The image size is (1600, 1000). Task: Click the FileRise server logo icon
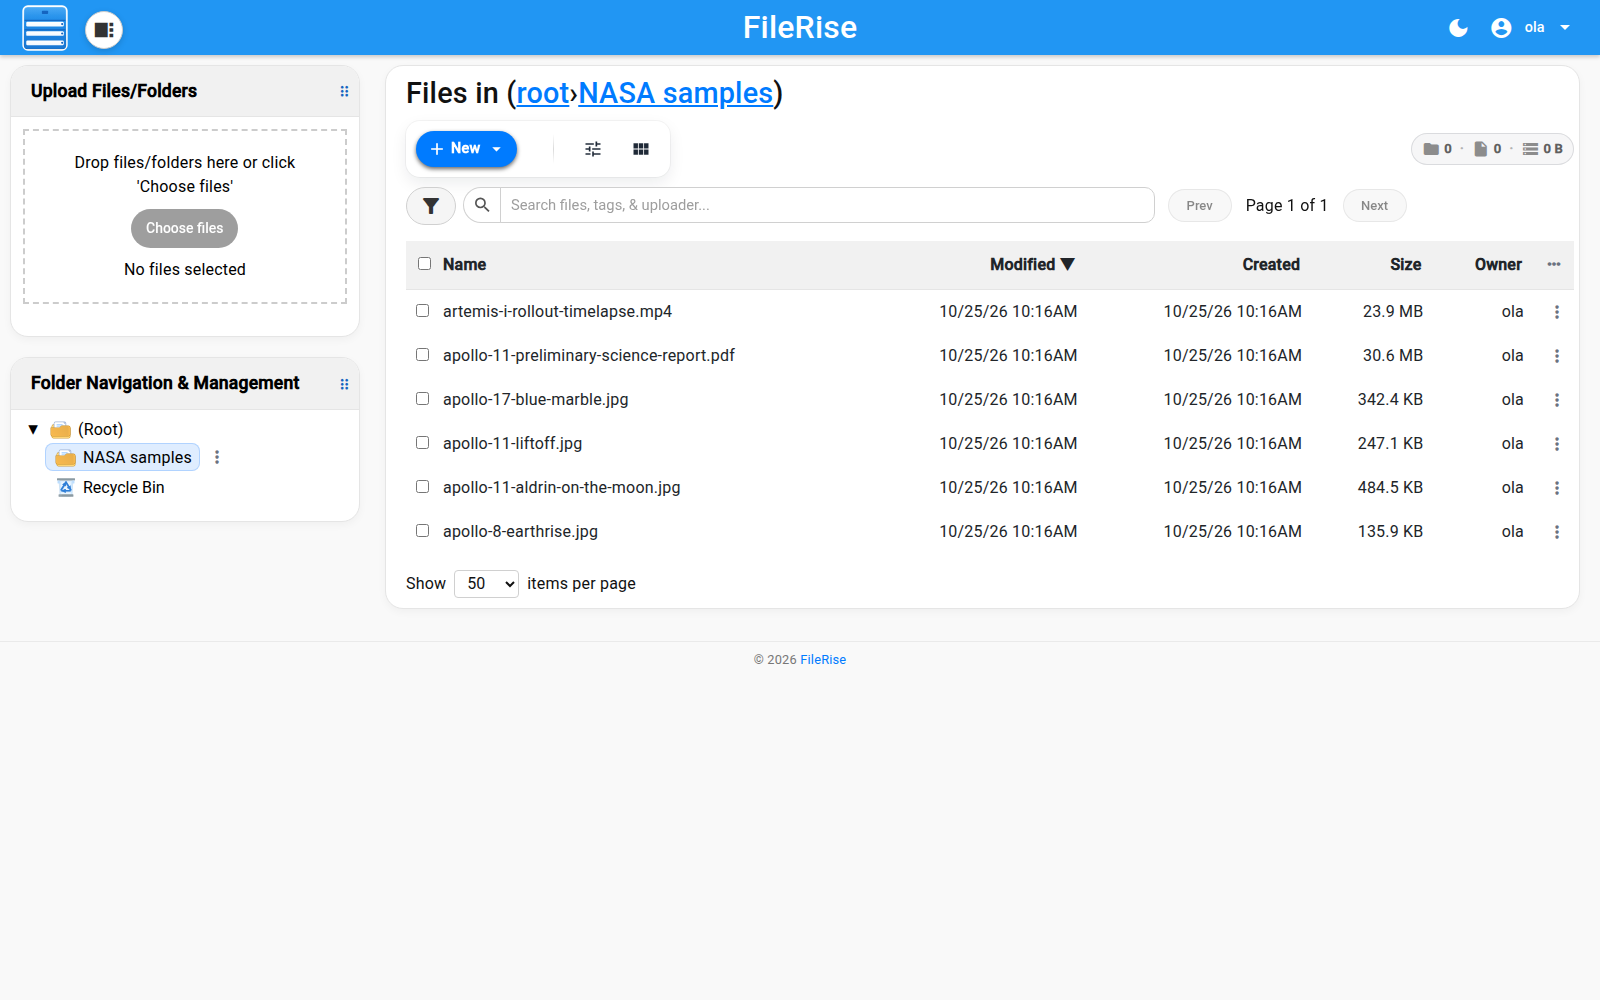coord(45,28)
